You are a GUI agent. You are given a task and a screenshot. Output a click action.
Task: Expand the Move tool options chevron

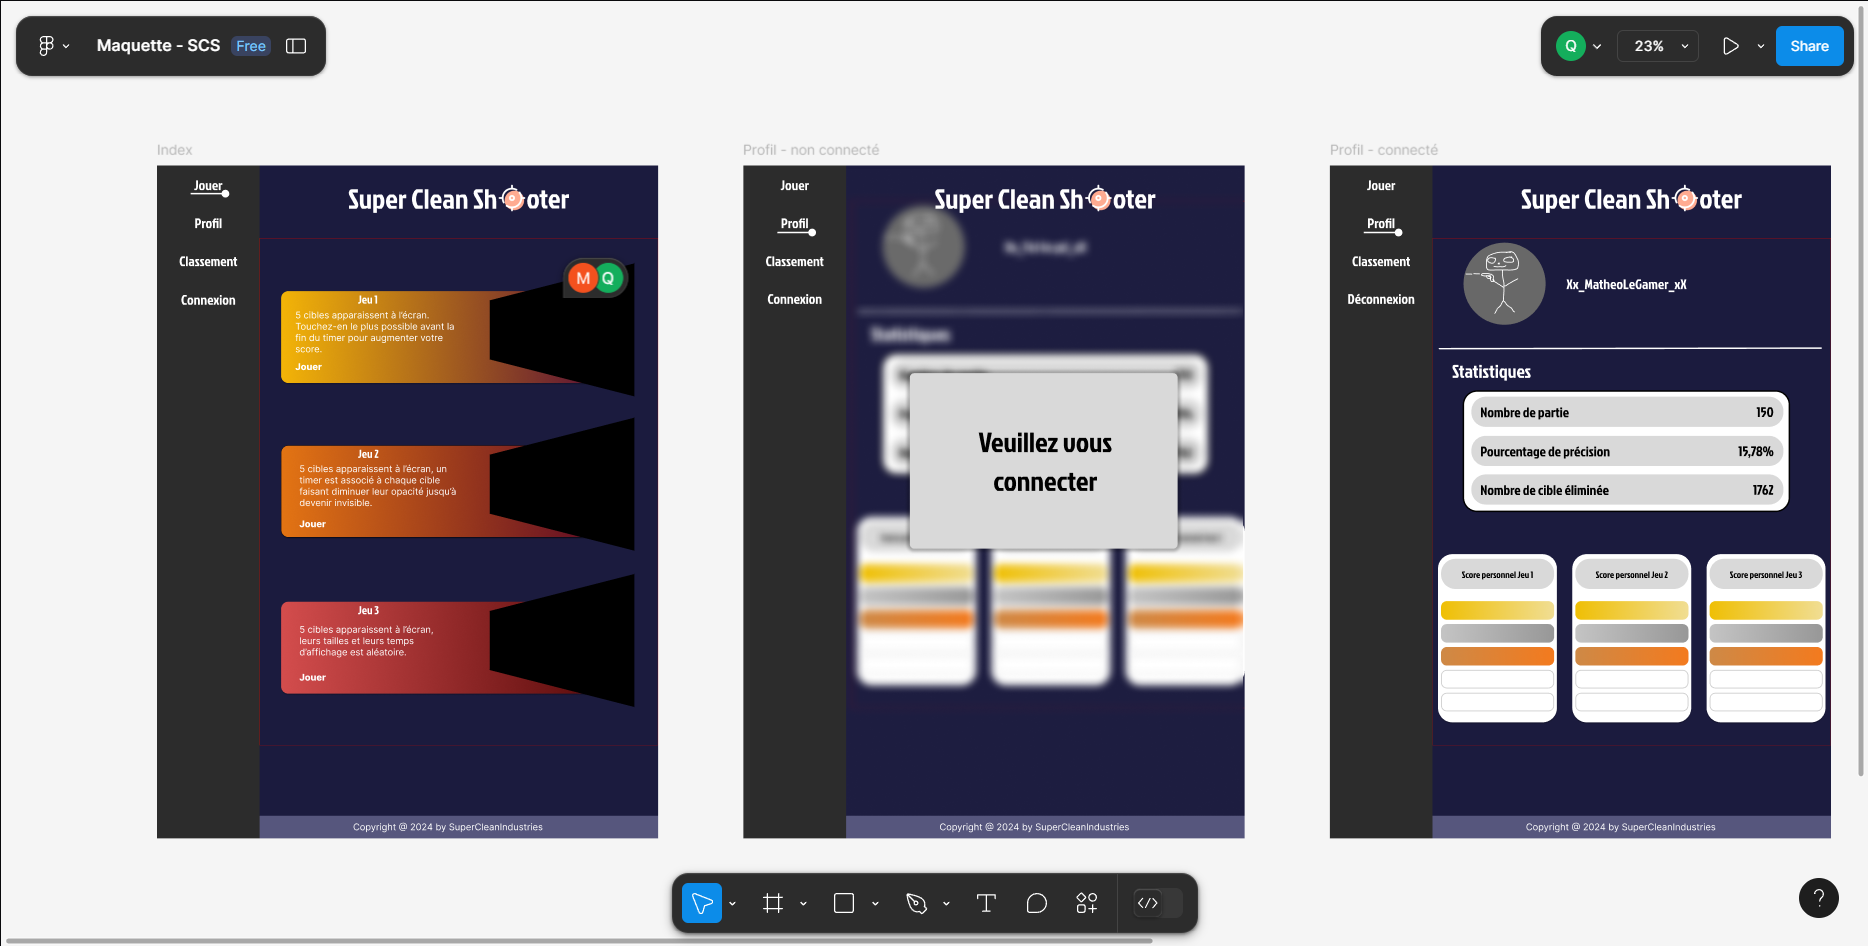pos(733,903)
